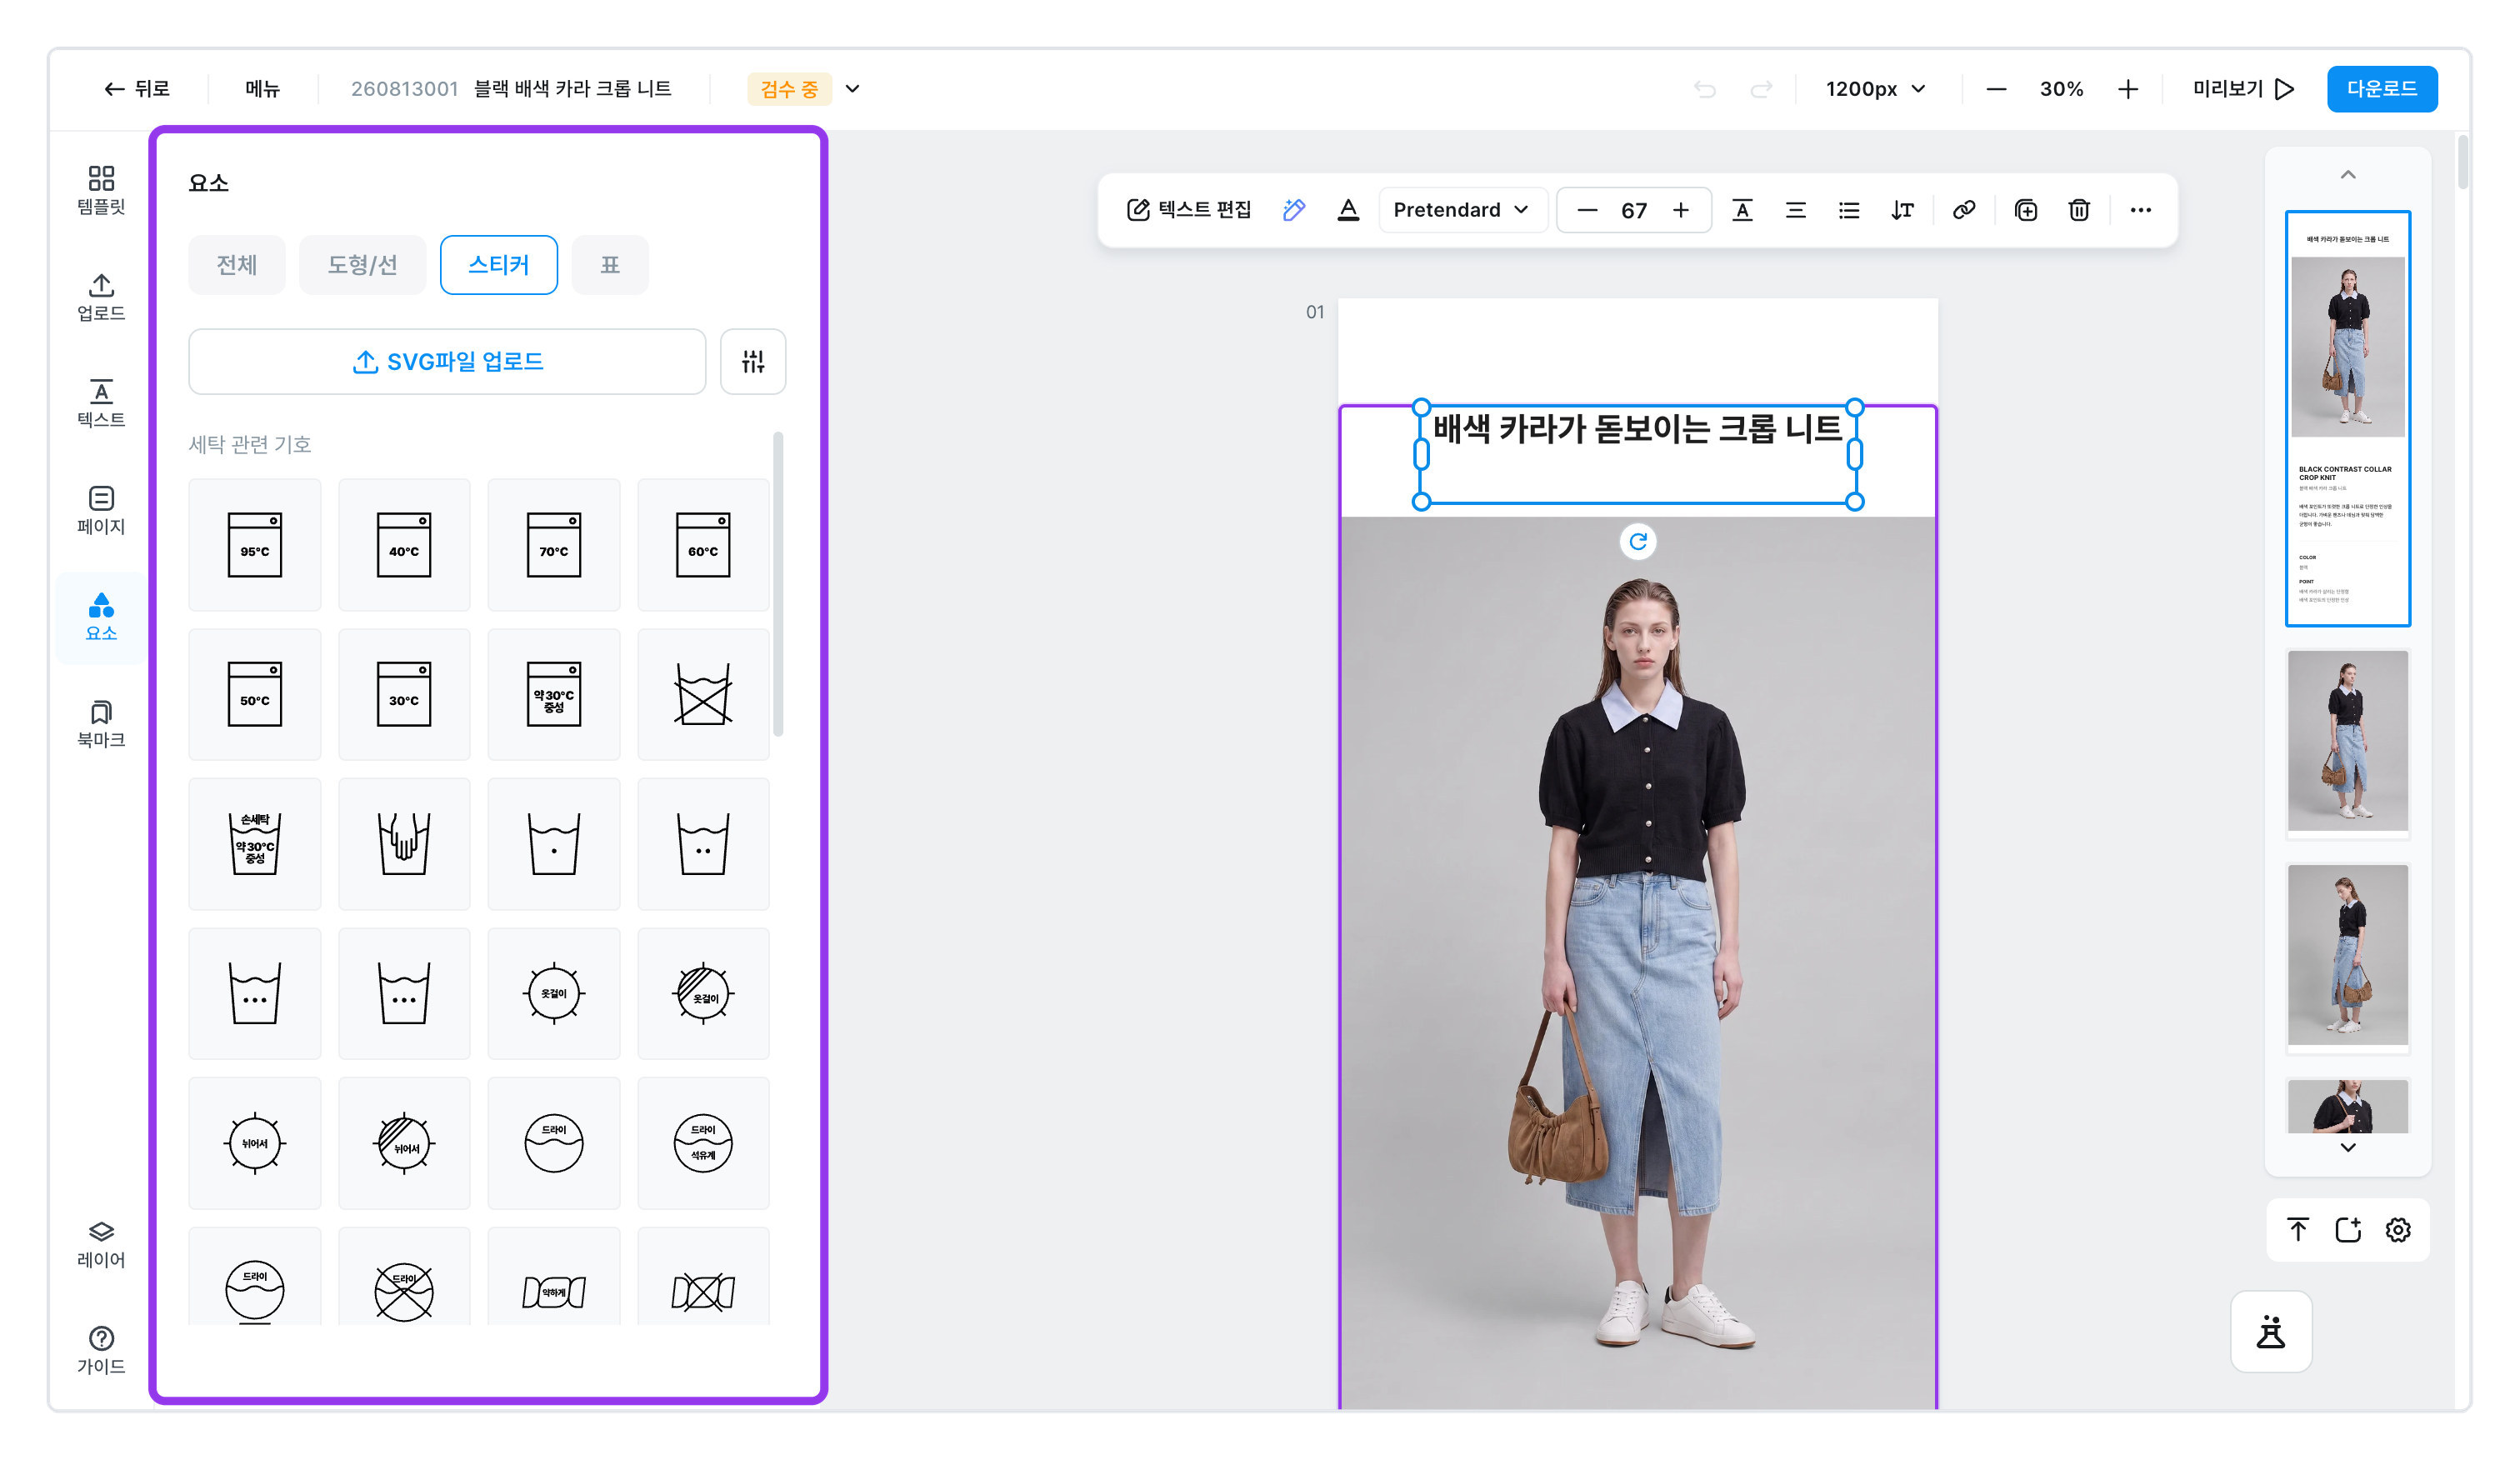2520x1460 pixels.
Task: Open the 페이지 sidebar panel
Action: pos(101,510)
